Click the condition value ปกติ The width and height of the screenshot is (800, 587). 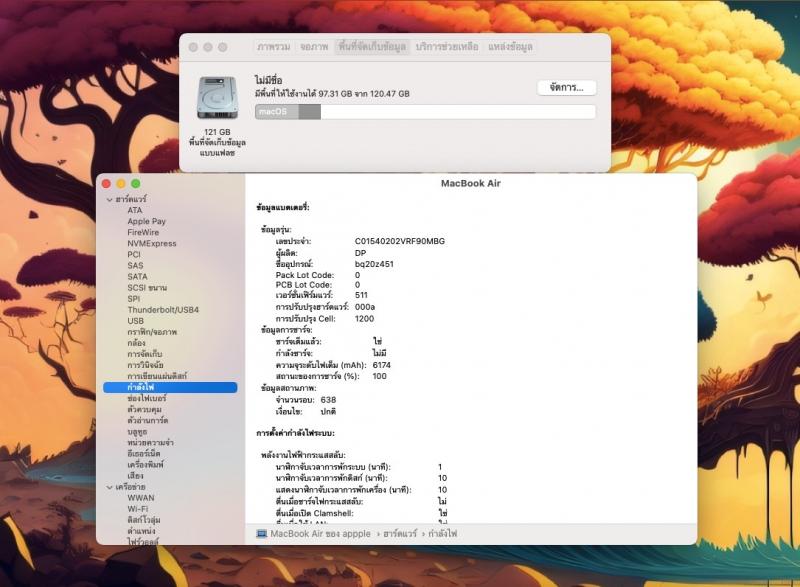coord(328,412)
